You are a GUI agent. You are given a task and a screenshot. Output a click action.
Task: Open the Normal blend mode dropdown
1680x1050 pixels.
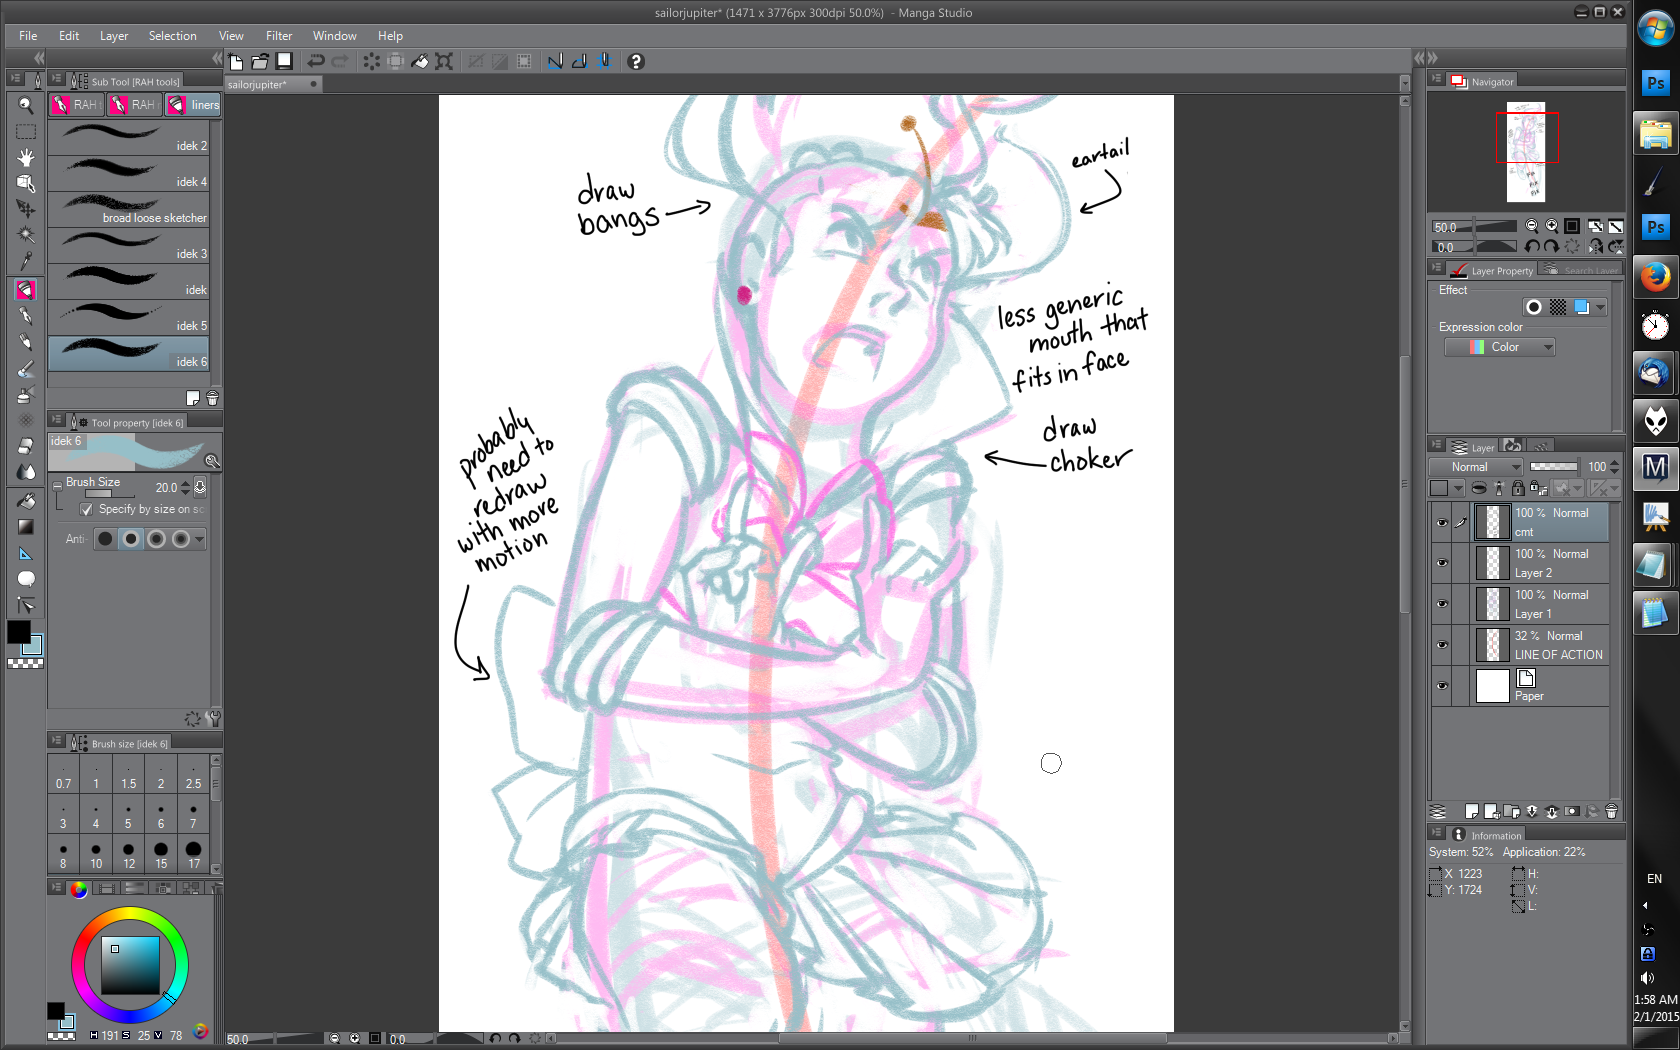point(1475,467)
